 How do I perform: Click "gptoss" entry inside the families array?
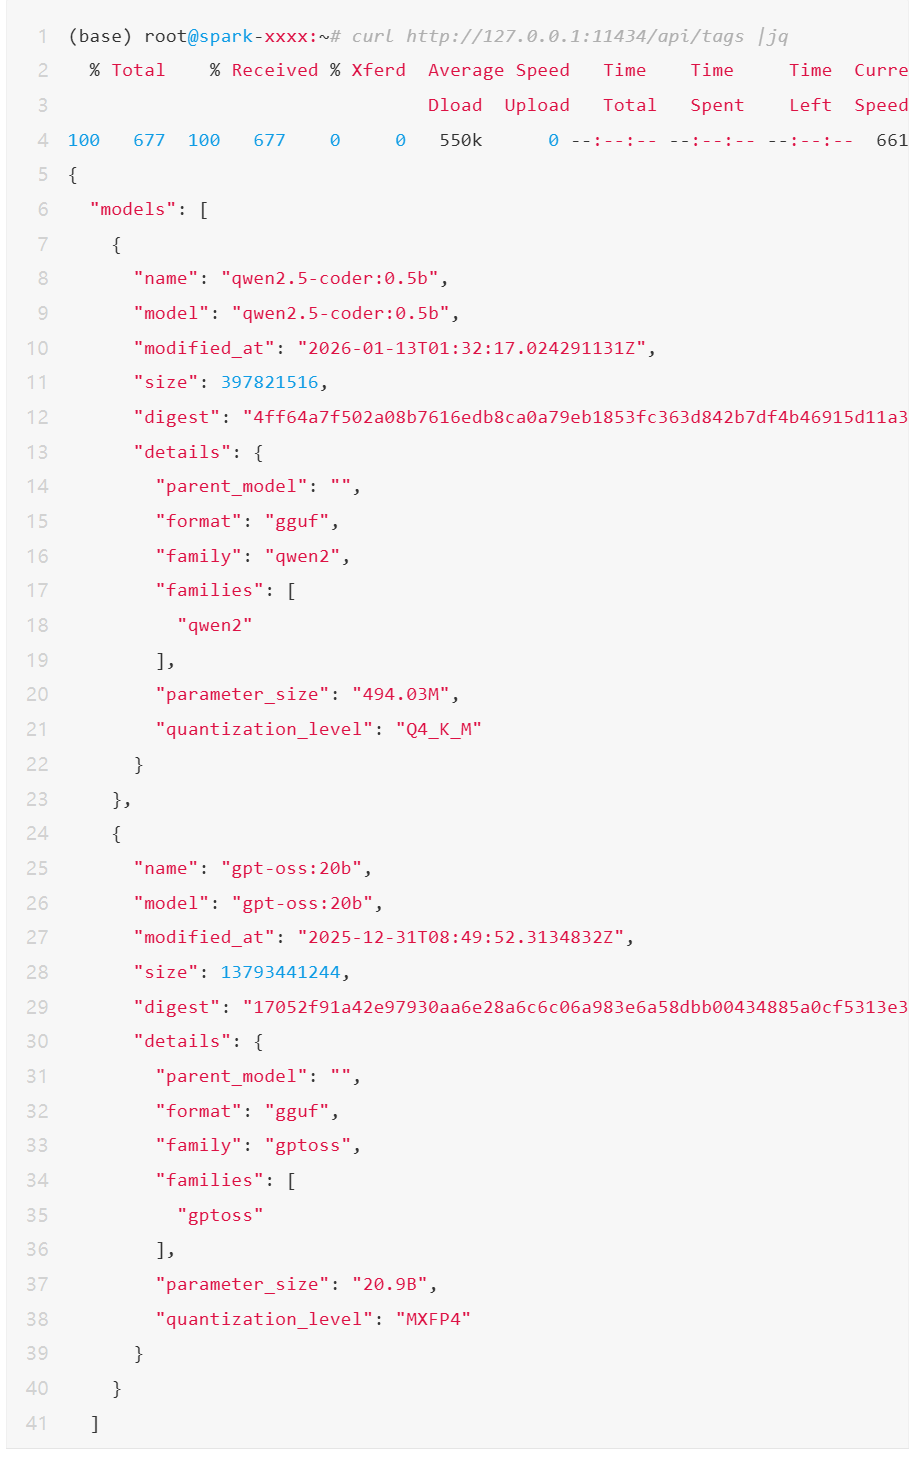tap(220, 1215)
